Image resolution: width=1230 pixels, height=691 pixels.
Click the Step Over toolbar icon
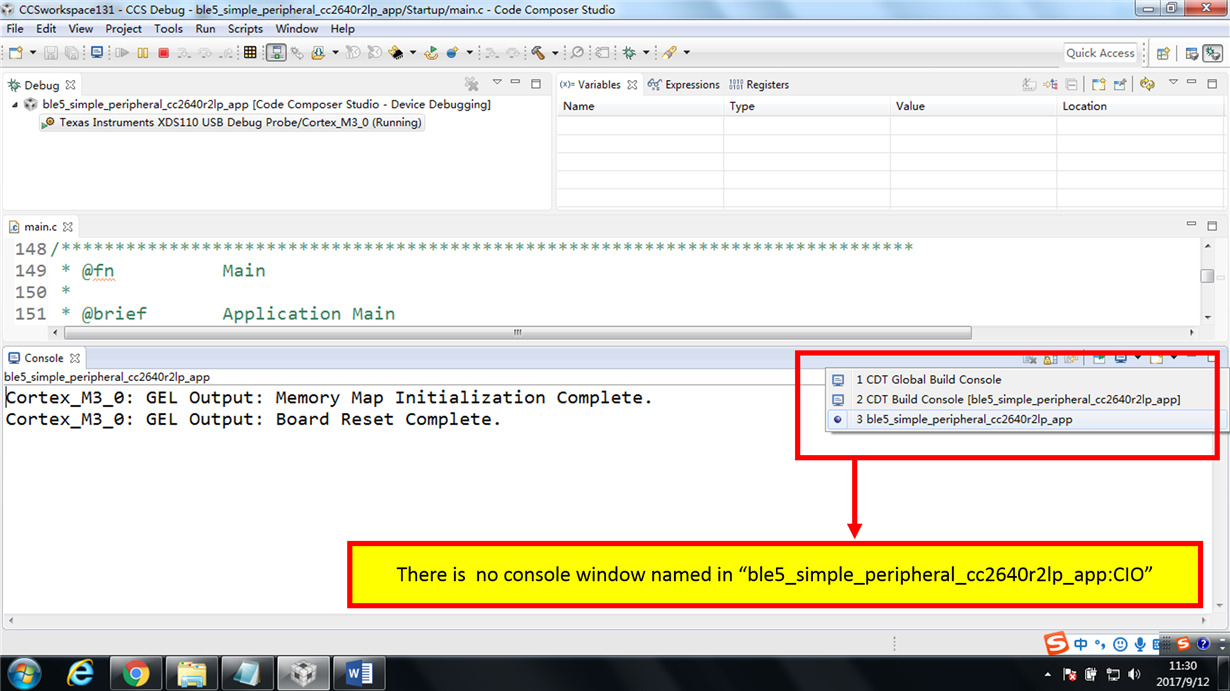pyautogui.click(x=204, y=52)
